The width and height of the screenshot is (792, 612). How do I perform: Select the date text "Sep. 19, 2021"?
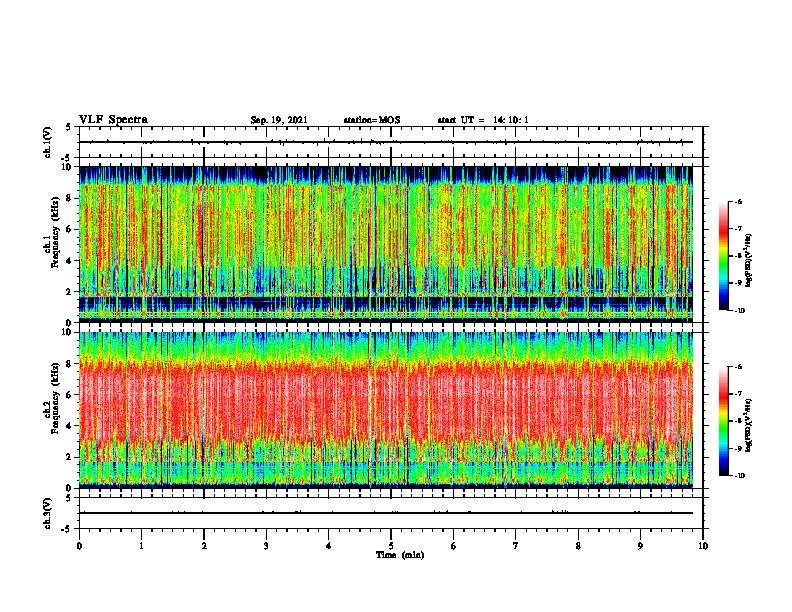[279, 120]
